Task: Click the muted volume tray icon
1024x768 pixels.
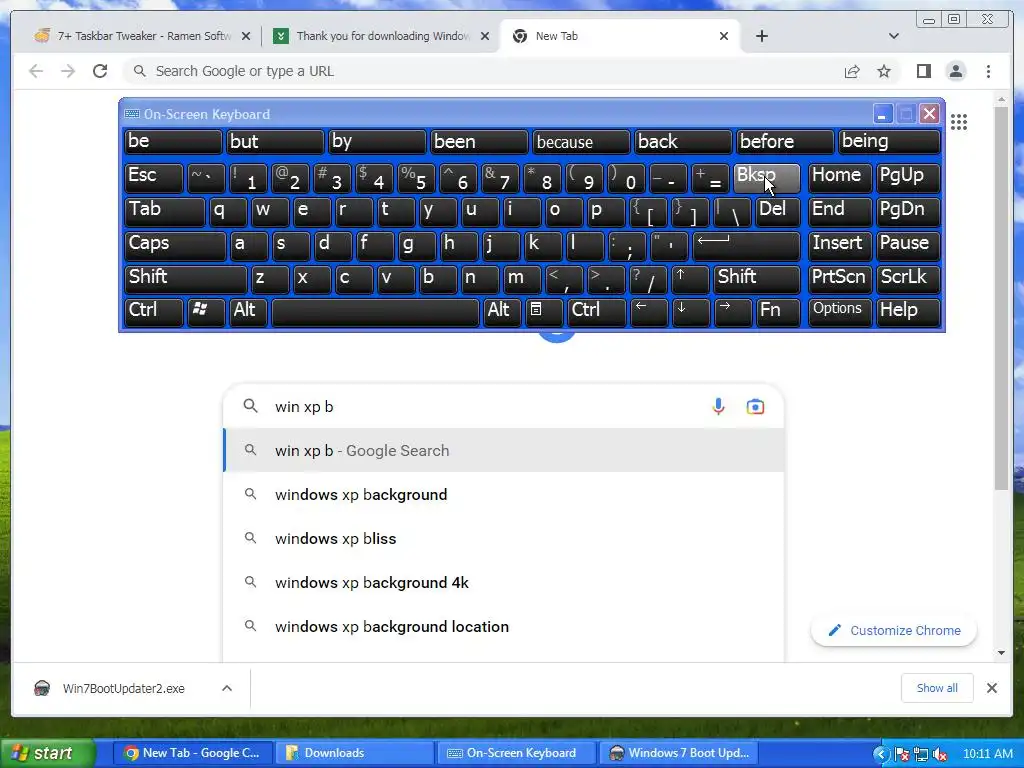Action: coord(939,754)
